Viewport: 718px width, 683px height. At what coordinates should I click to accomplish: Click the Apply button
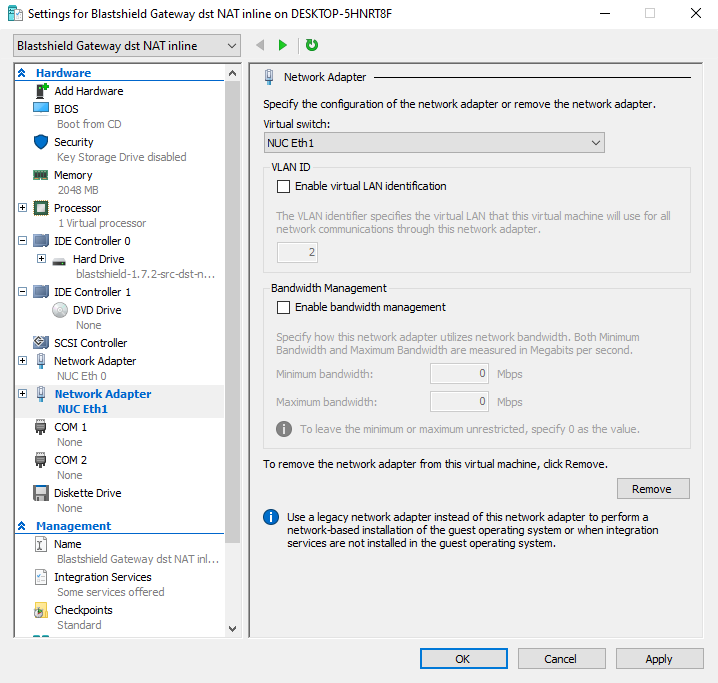658,659
